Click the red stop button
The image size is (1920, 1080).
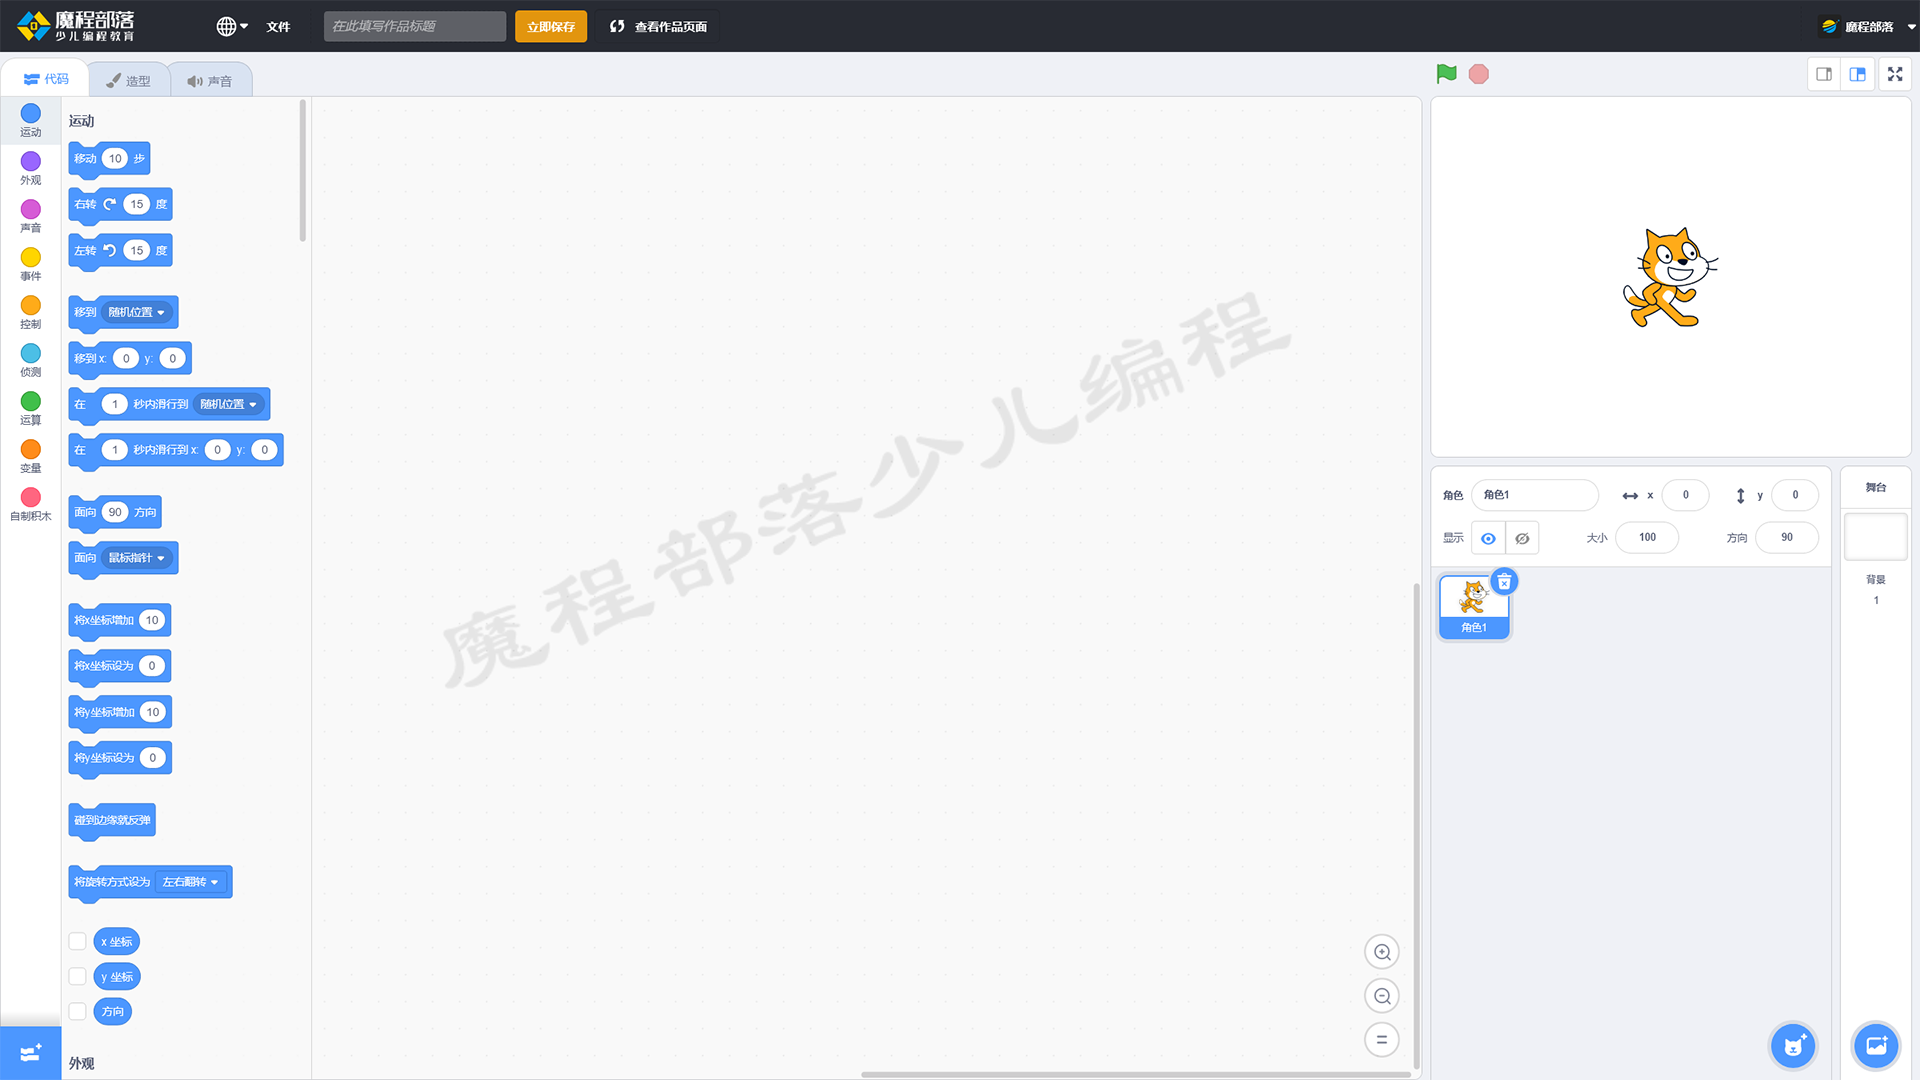[x=1479, y=74]
